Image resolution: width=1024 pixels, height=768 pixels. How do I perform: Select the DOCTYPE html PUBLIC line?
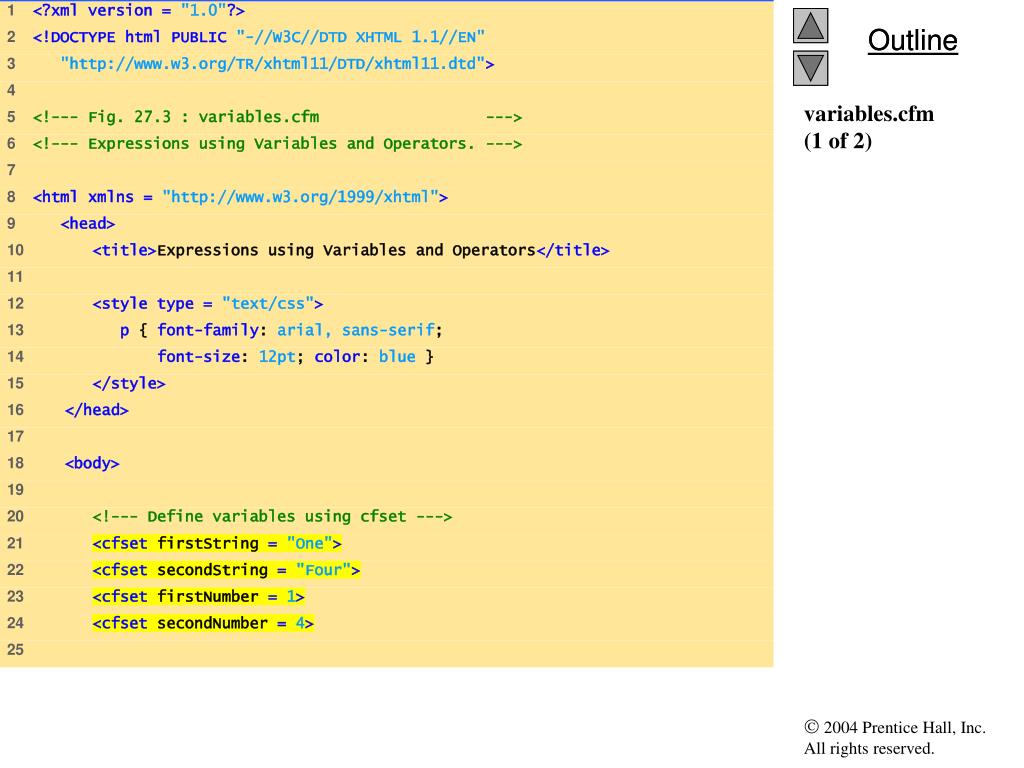point(259,37)
